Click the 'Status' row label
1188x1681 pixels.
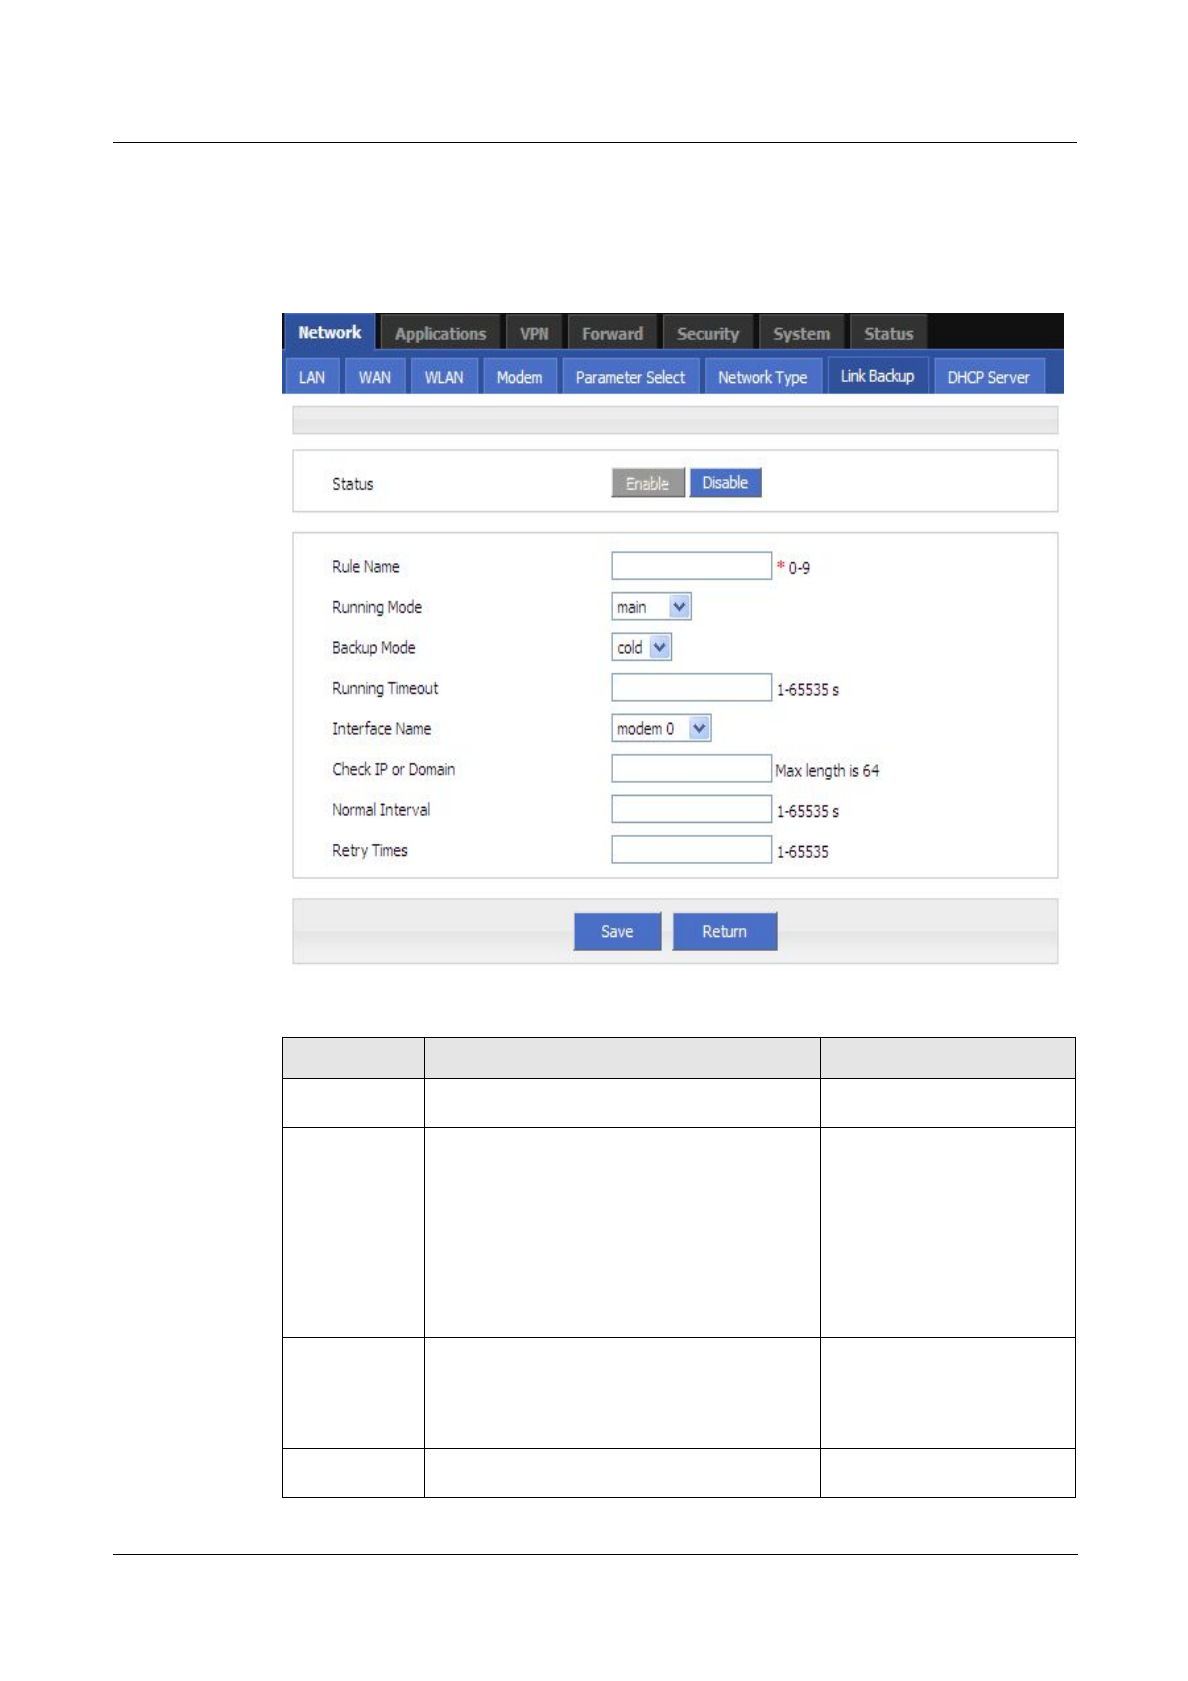tap(353, 484)
